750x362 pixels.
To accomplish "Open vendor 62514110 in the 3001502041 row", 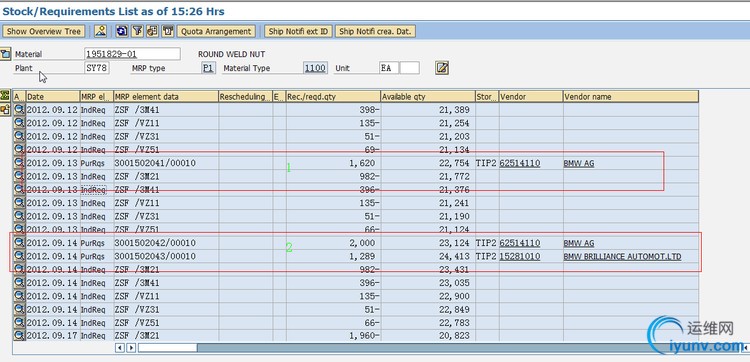I will tap(520, 163).
